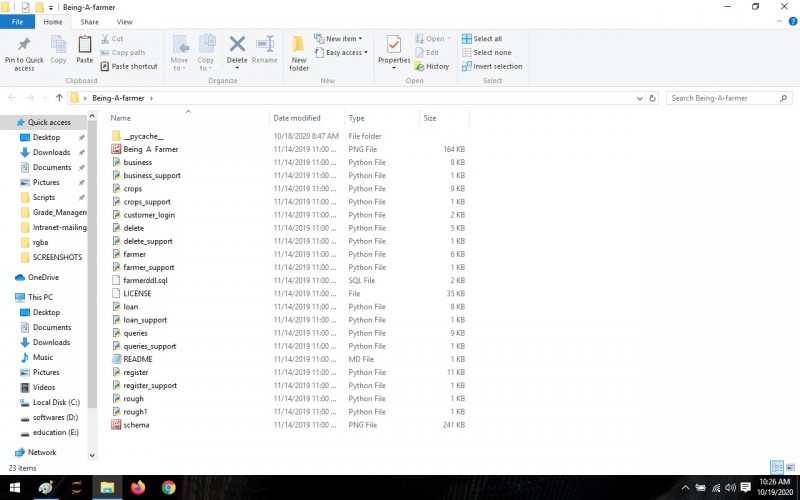
Task: Click the search magnifier icon
Action: tap(783, 98)
